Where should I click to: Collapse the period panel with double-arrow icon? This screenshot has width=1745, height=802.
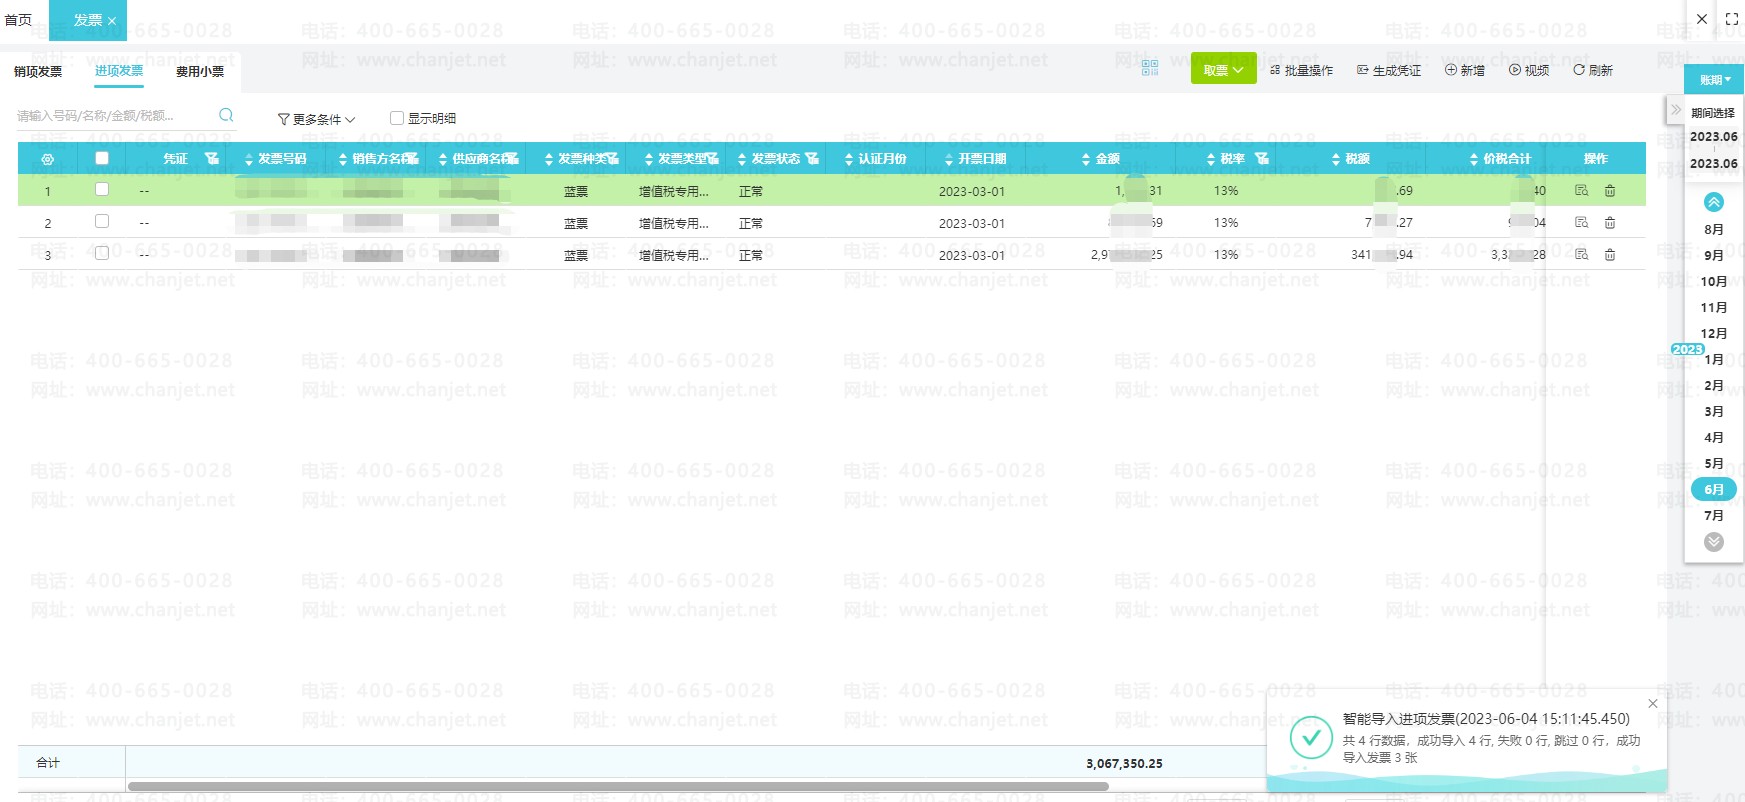point(1676,109)
